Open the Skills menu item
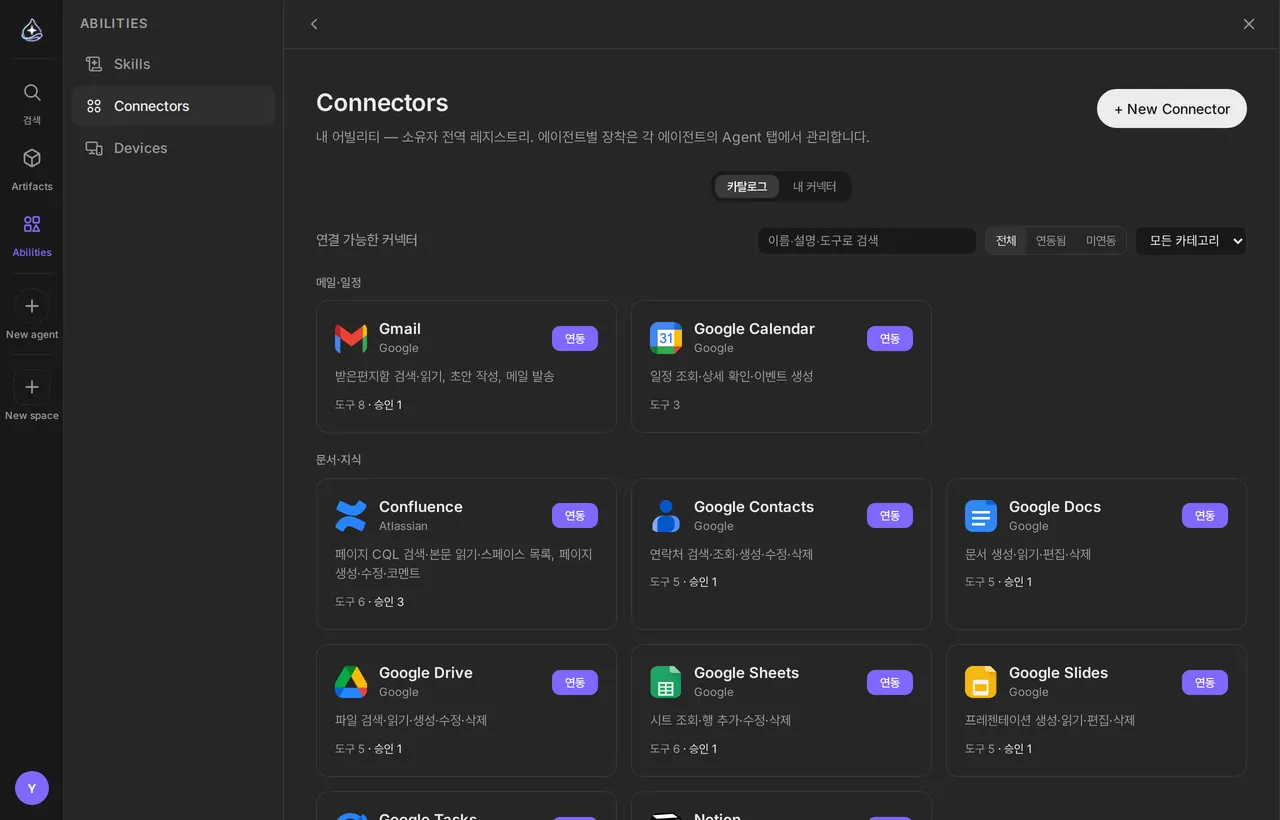Viewport: 1280px width, 820px height. [x=173, y=64]
